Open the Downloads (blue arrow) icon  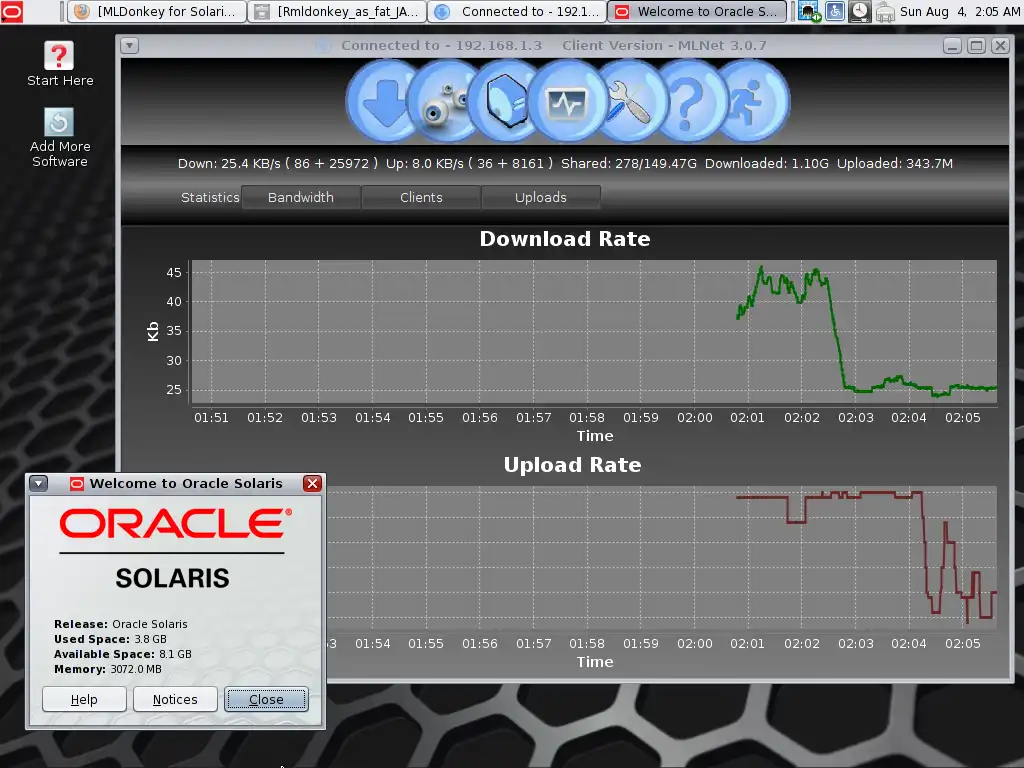(x=381, y=102)
